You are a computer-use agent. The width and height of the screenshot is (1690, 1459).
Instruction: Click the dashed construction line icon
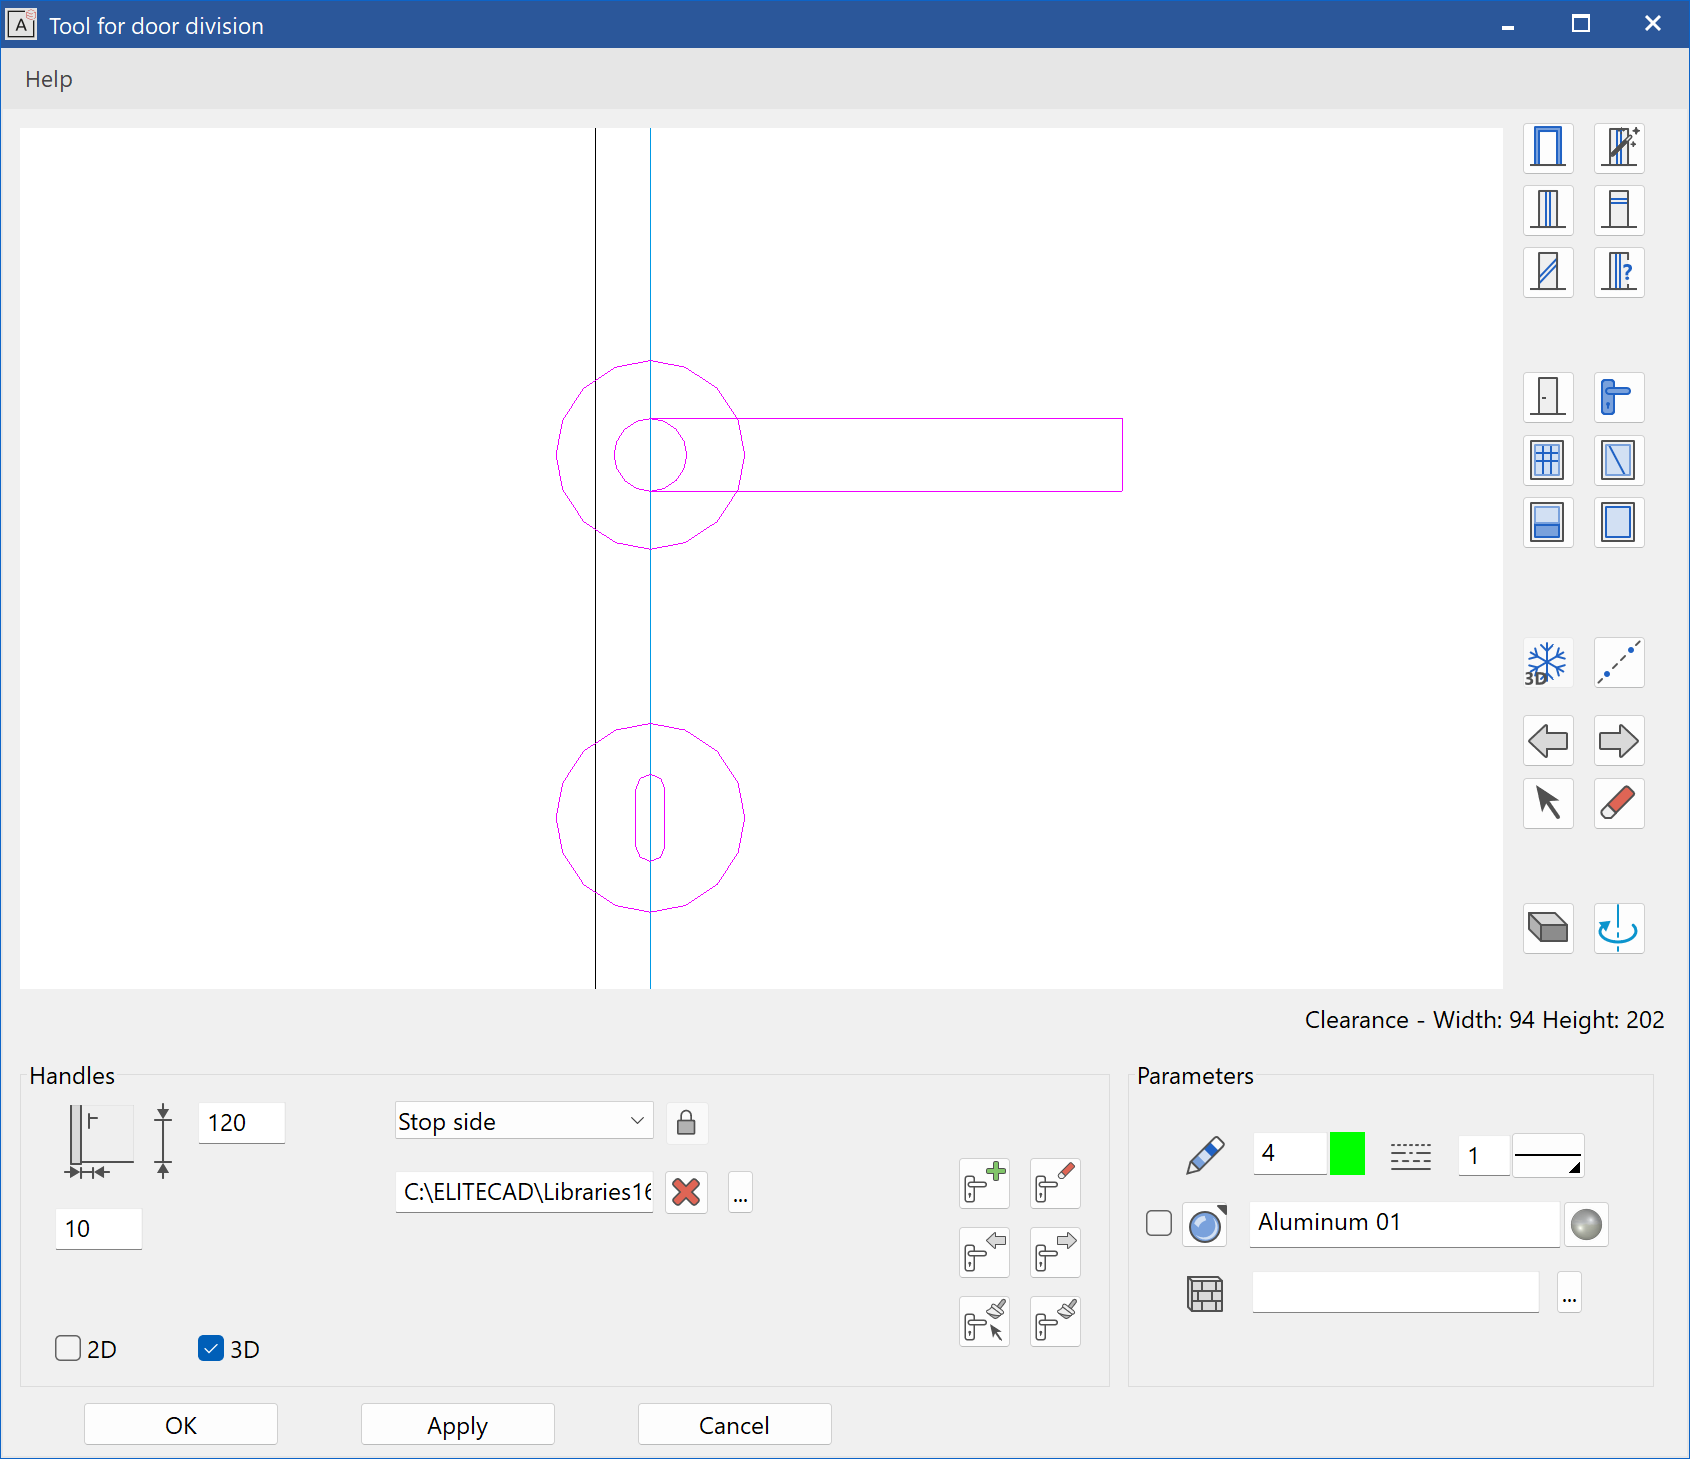coord(1619,663)
